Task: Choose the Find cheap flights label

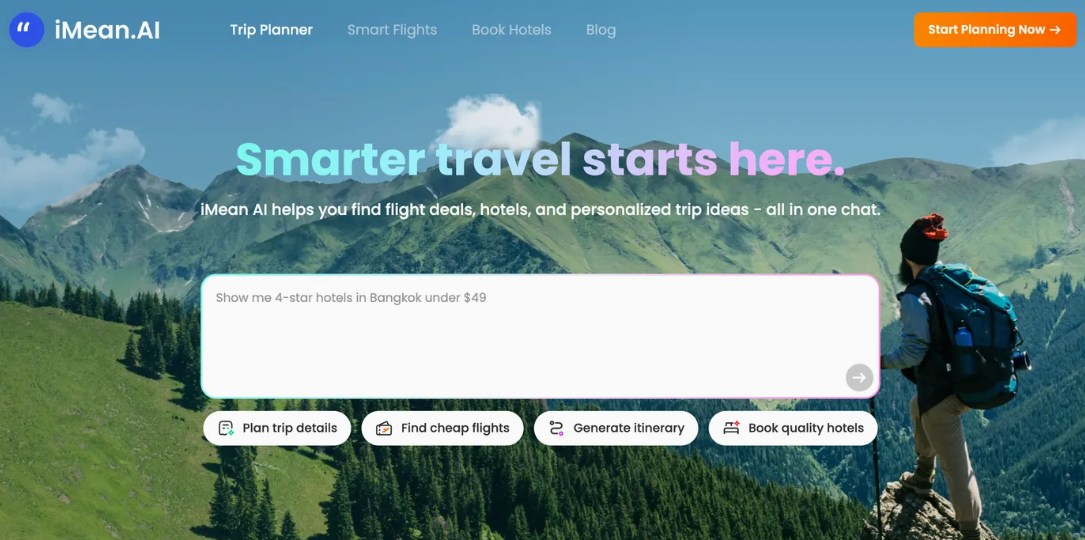Action: coord(455,428)
